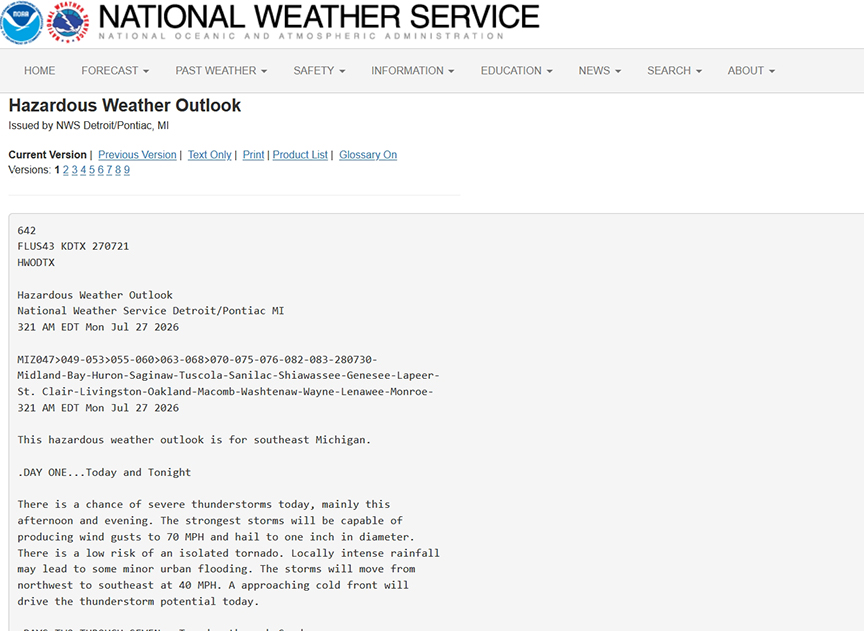Open version 4 of the outlook
Screen dimensions: 864x631
click(83, 170)
